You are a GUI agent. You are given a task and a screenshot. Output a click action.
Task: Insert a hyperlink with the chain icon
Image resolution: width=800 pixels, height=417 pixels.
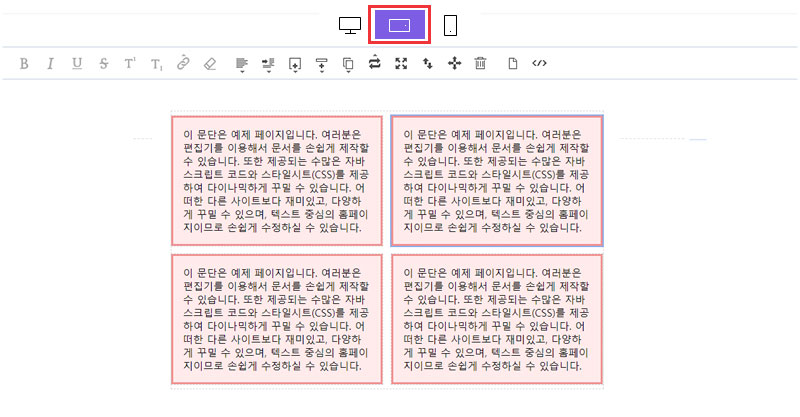183,64
